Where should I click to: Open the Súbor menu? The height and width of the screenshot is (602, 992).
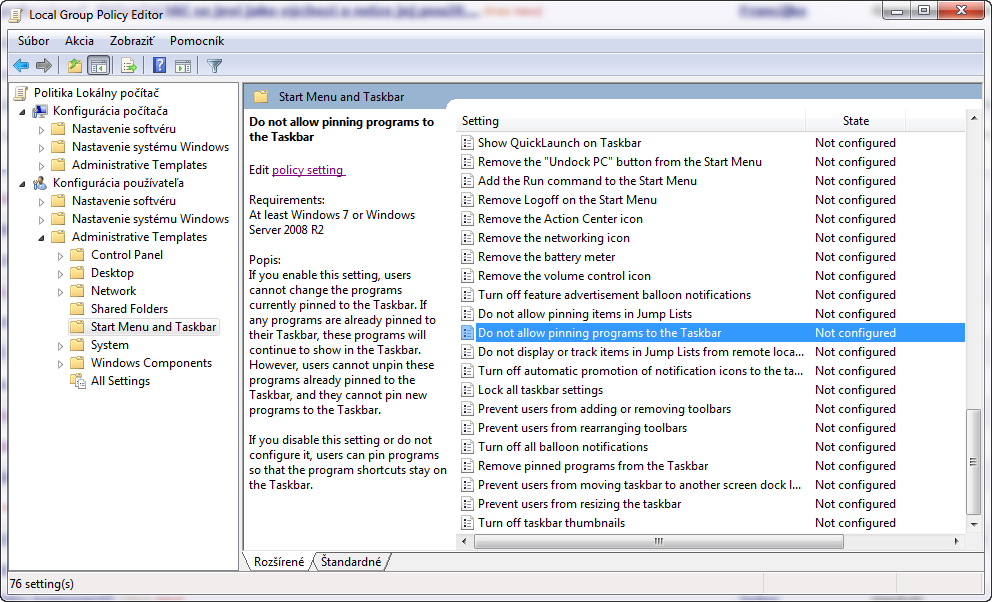tap(34, 40)
